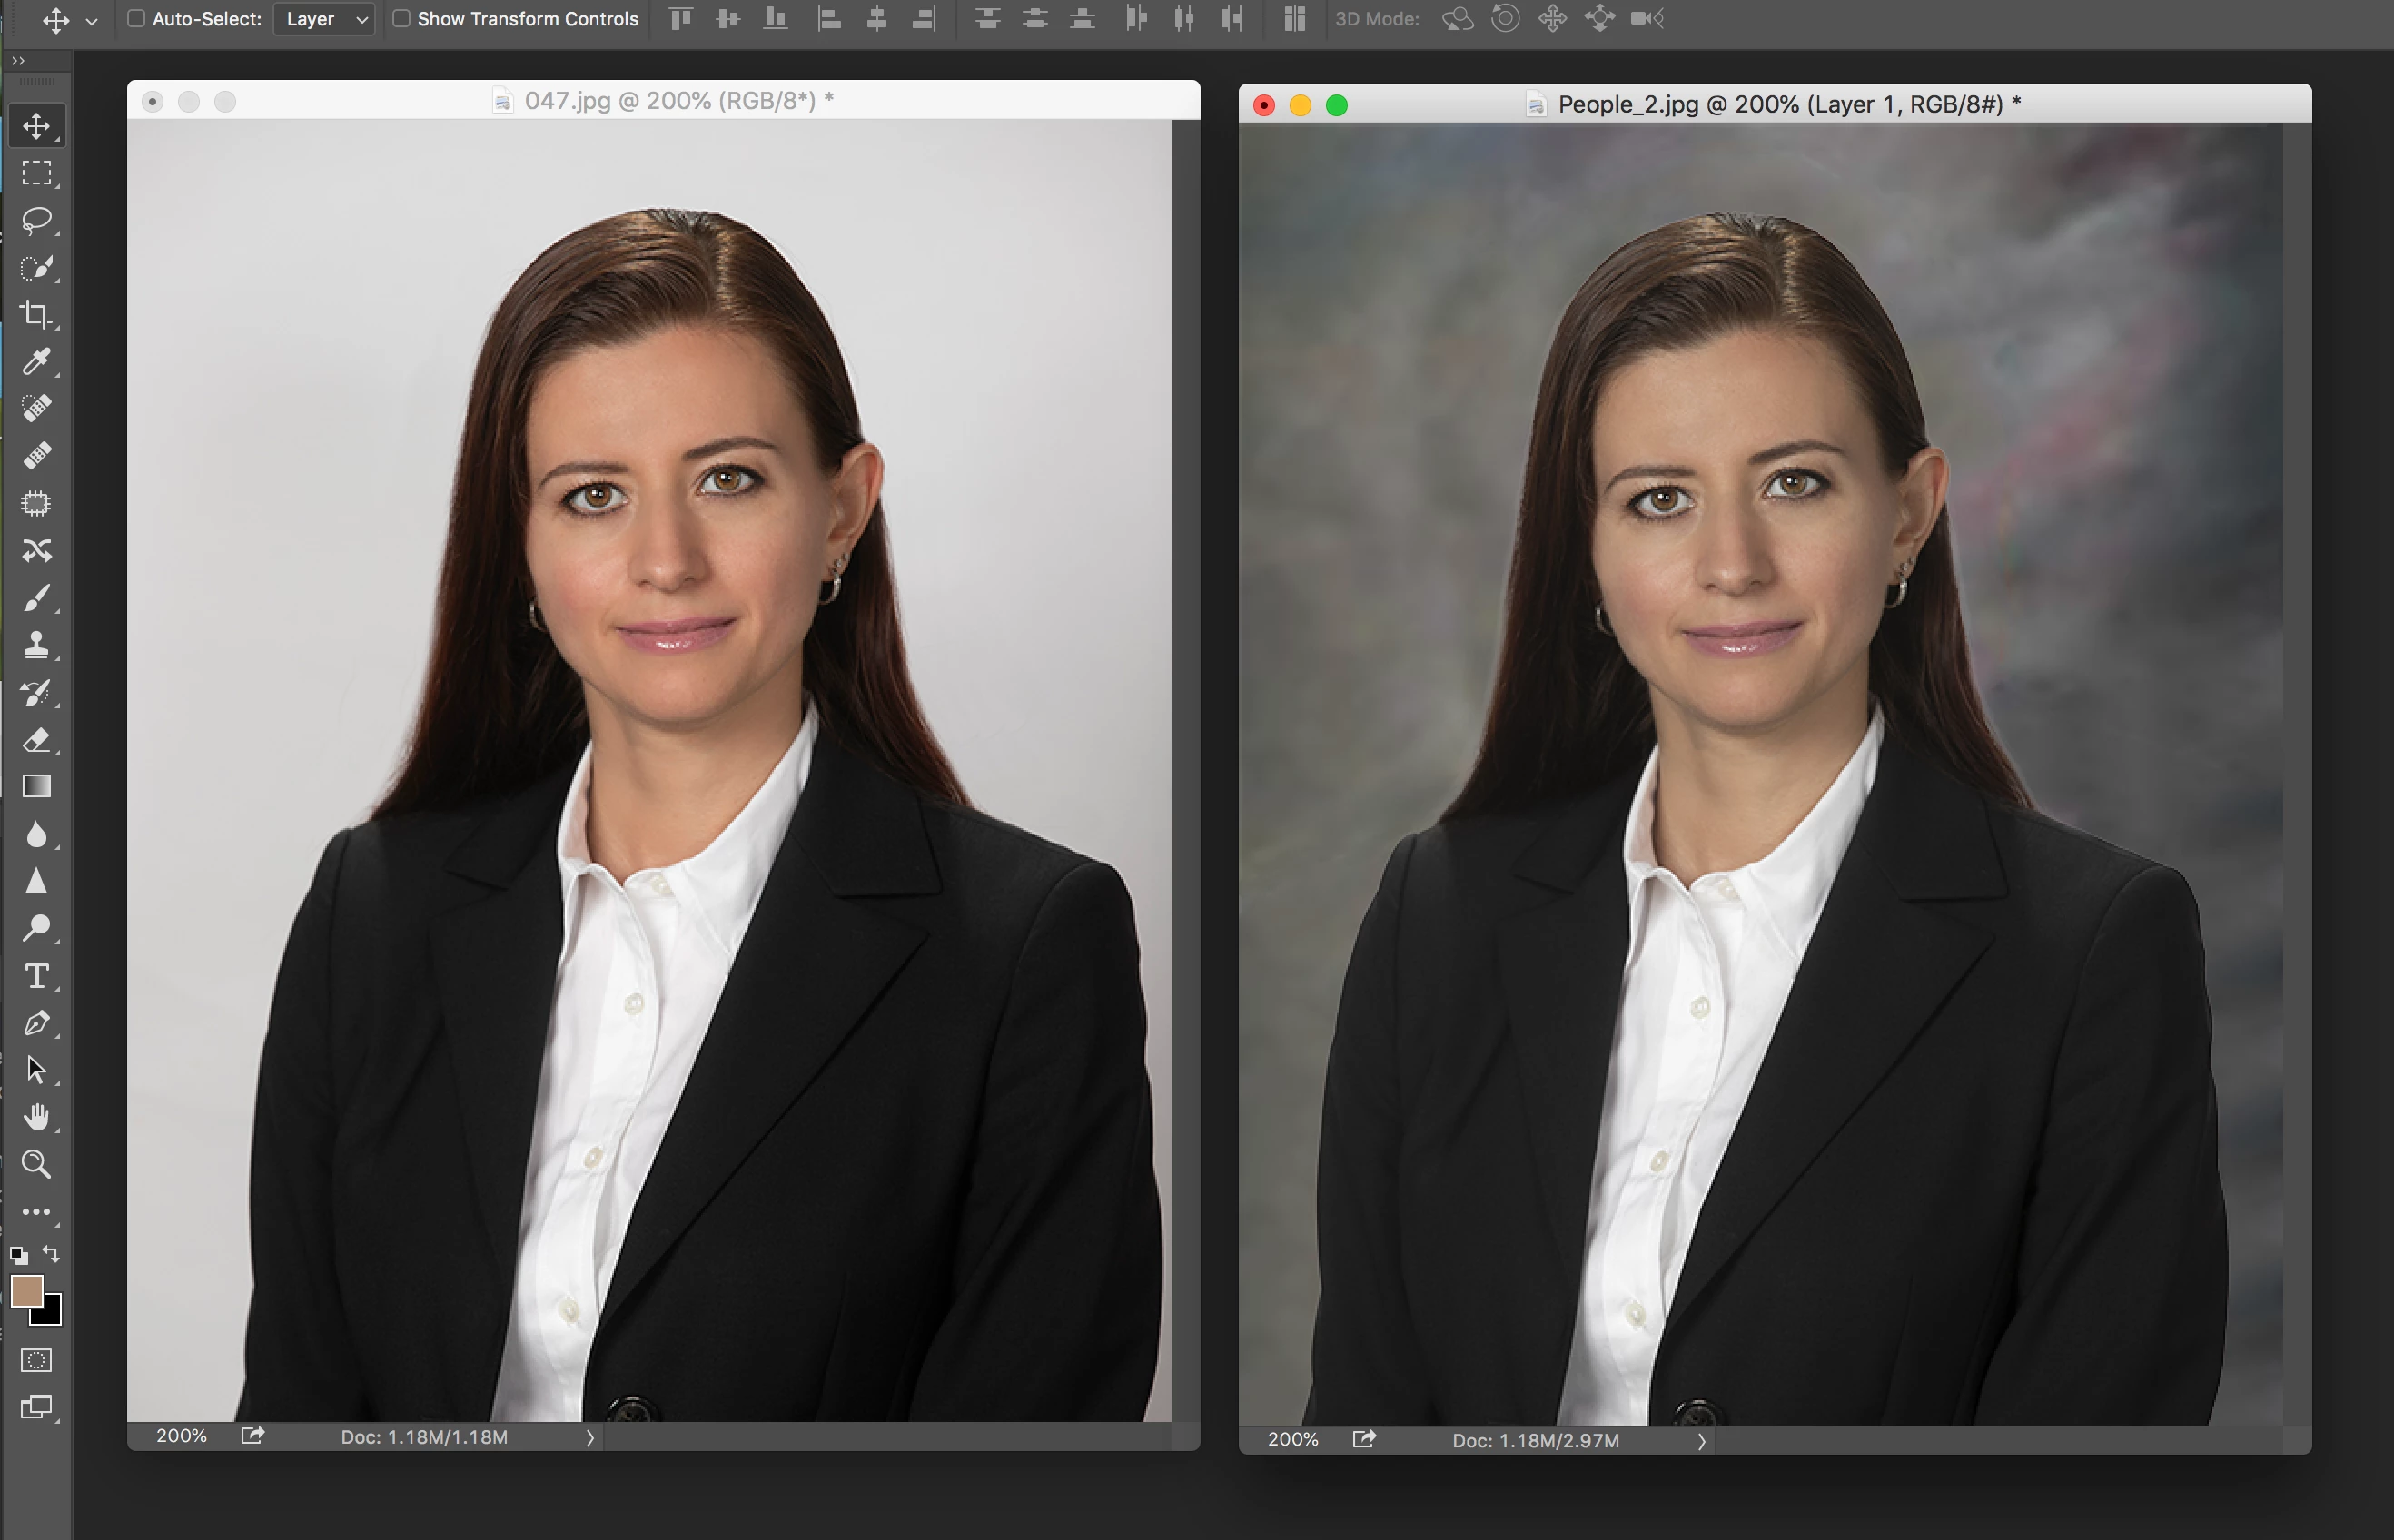Screen dimensions: 2394x1540
Task: Select the Pen tool
Action: click(x=36, y=1023)
